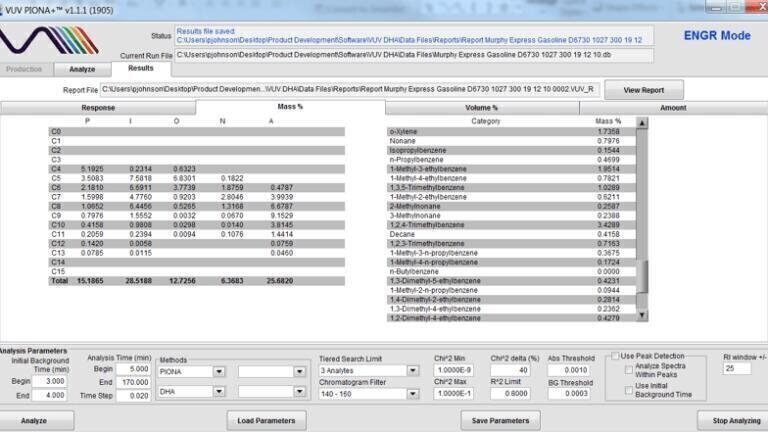Click the Mass % column header in category list

click(608, 121)
